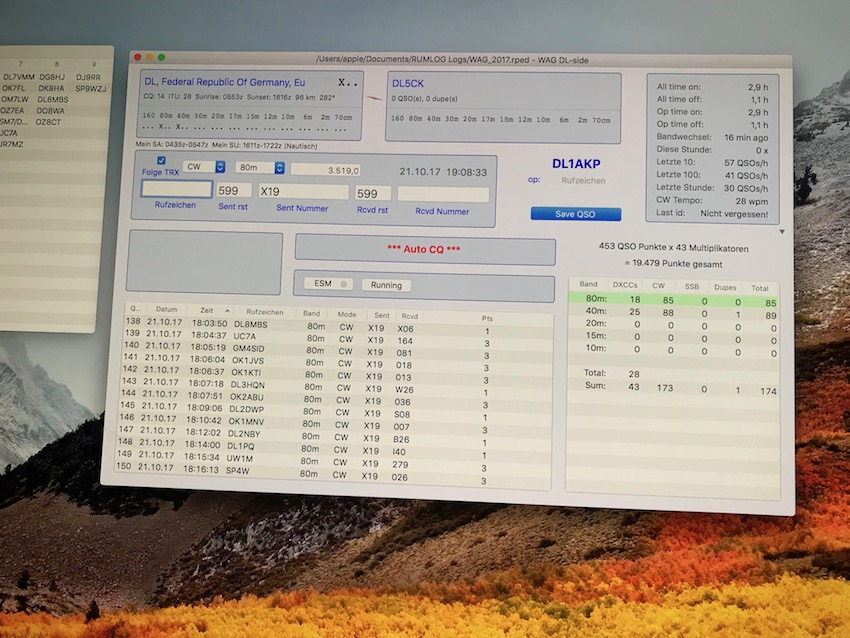Select log row 141 OK1JVS
Image resolution: width=850 pixels, height=638 pixels.
tap(337, 363)
